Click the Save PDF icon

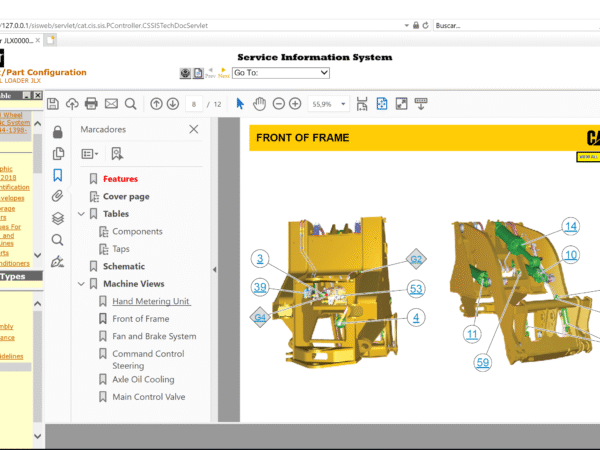click(53, 104)
